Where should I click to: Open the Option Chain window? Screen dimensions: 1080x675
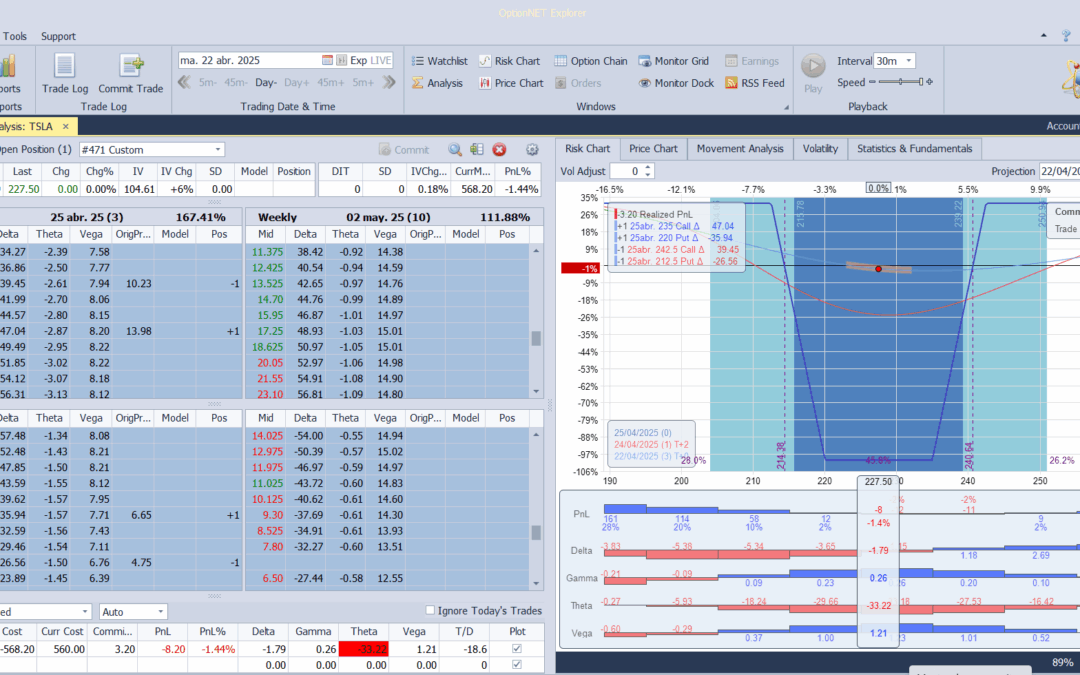pos(591,61)
